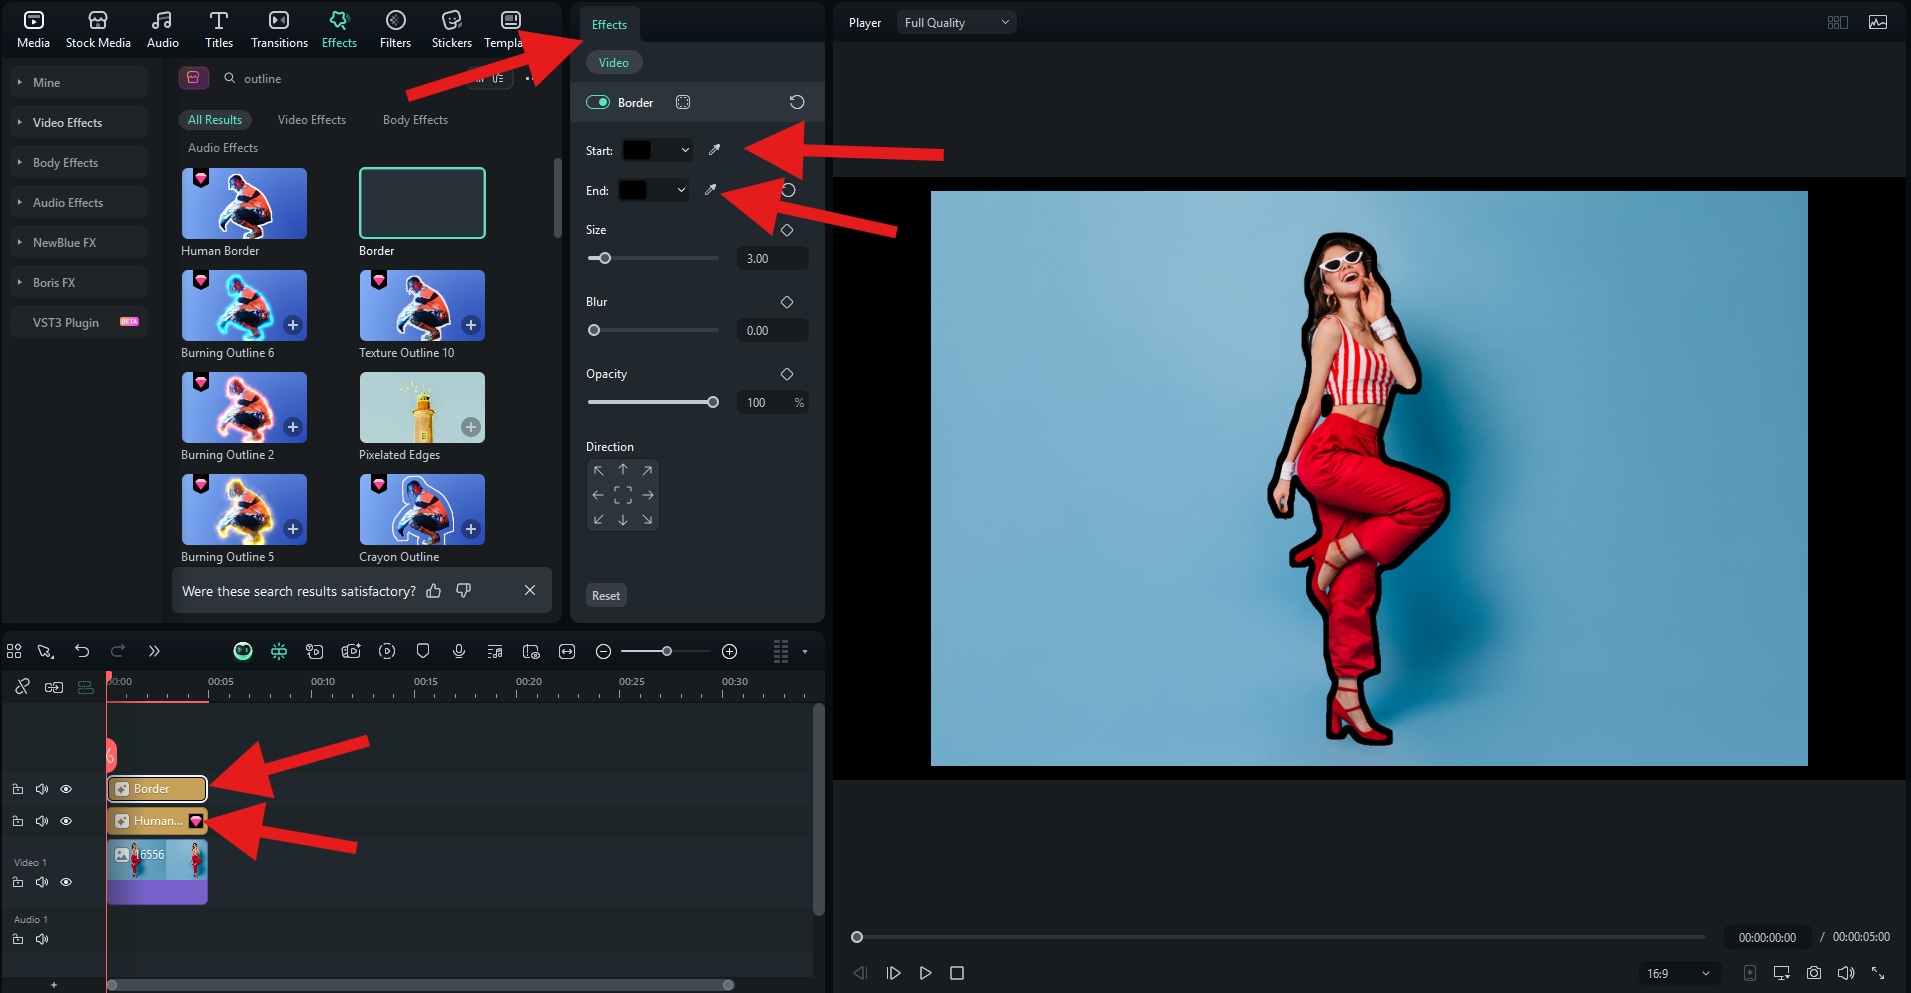Click the Reset button in Effects panel
The width and height of the screenshot is (1911, 993).
(606, 596)
